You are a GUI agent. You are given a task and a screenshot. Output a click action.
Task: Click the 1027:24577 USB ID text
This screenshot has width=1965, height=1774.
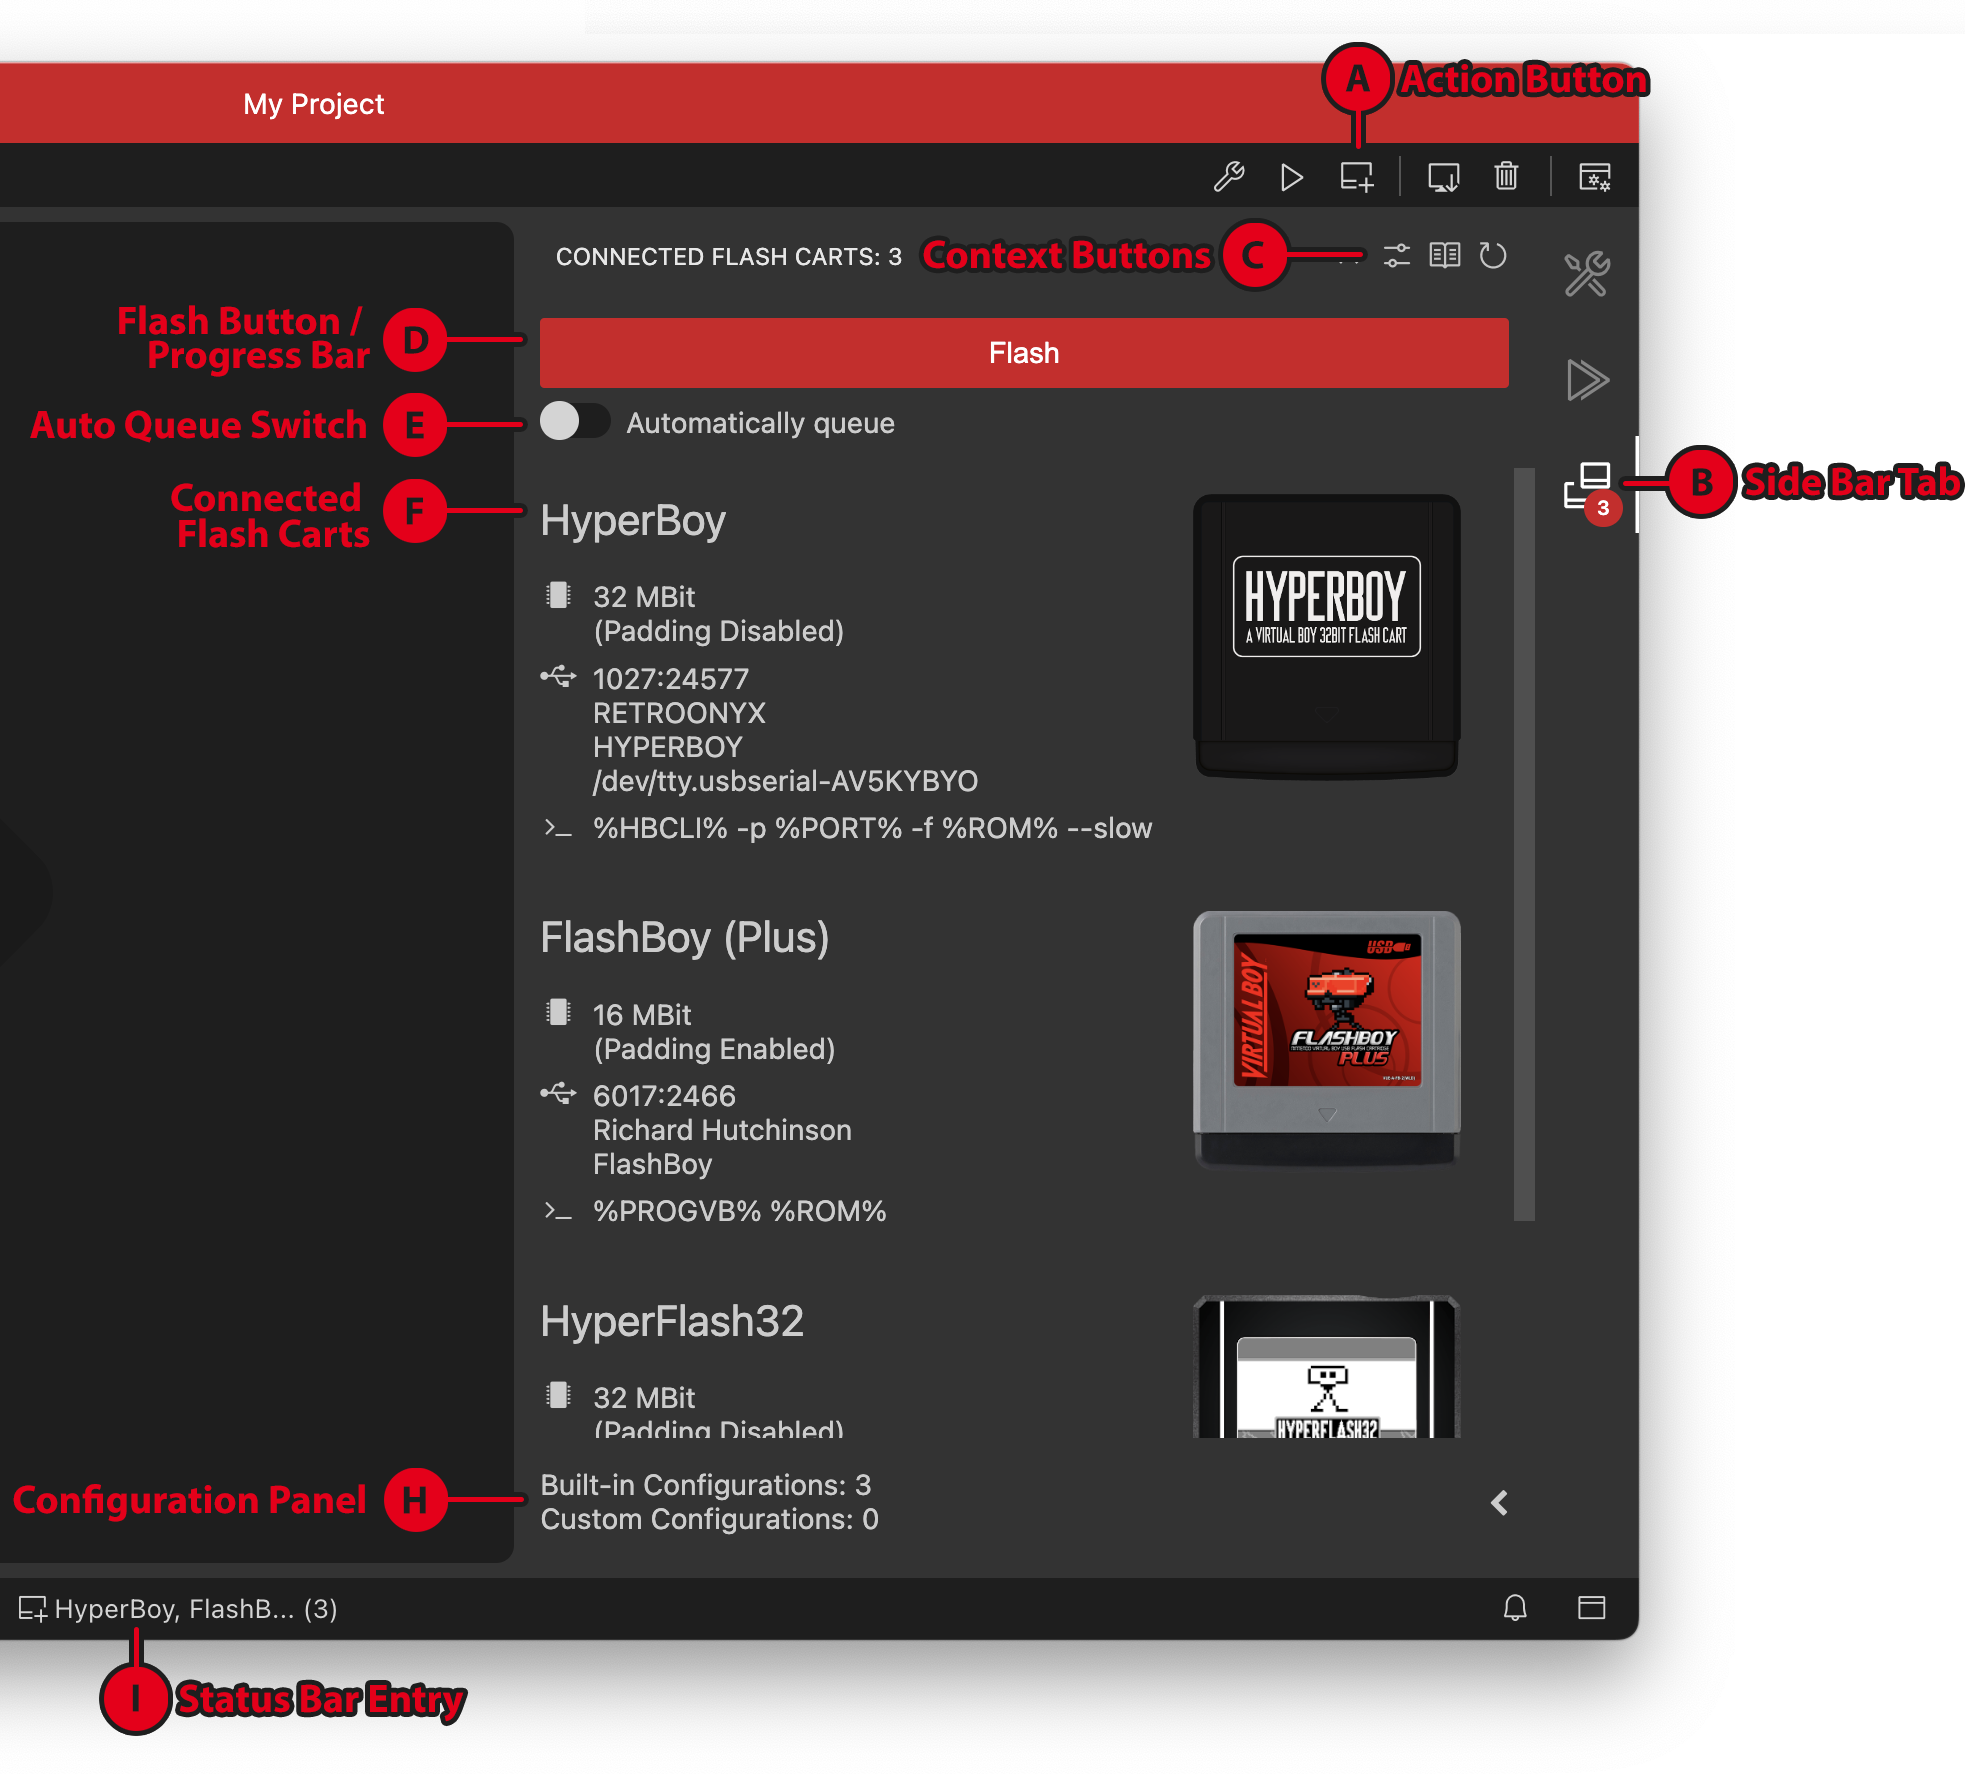tap(670, 679)
